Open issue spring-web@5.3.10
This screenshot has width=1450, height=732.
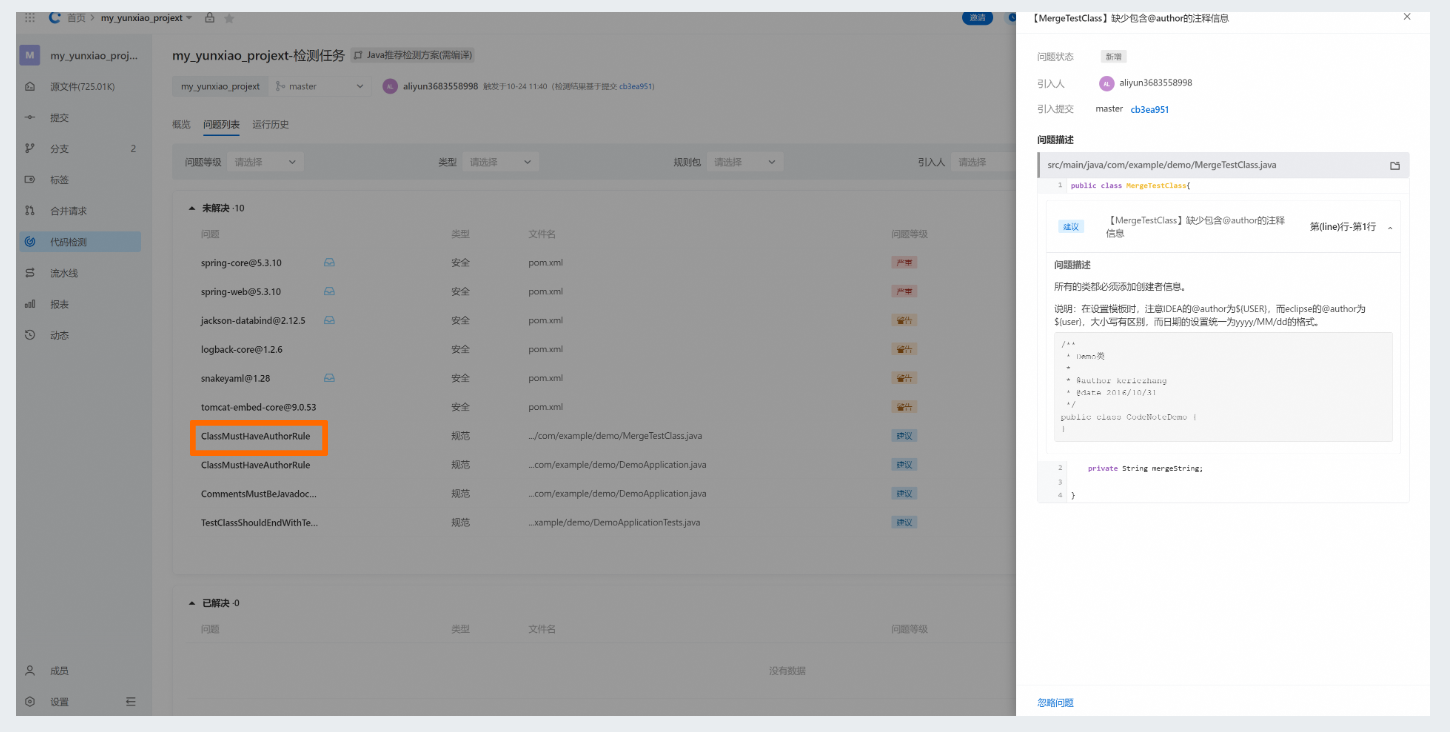(241, 292)
